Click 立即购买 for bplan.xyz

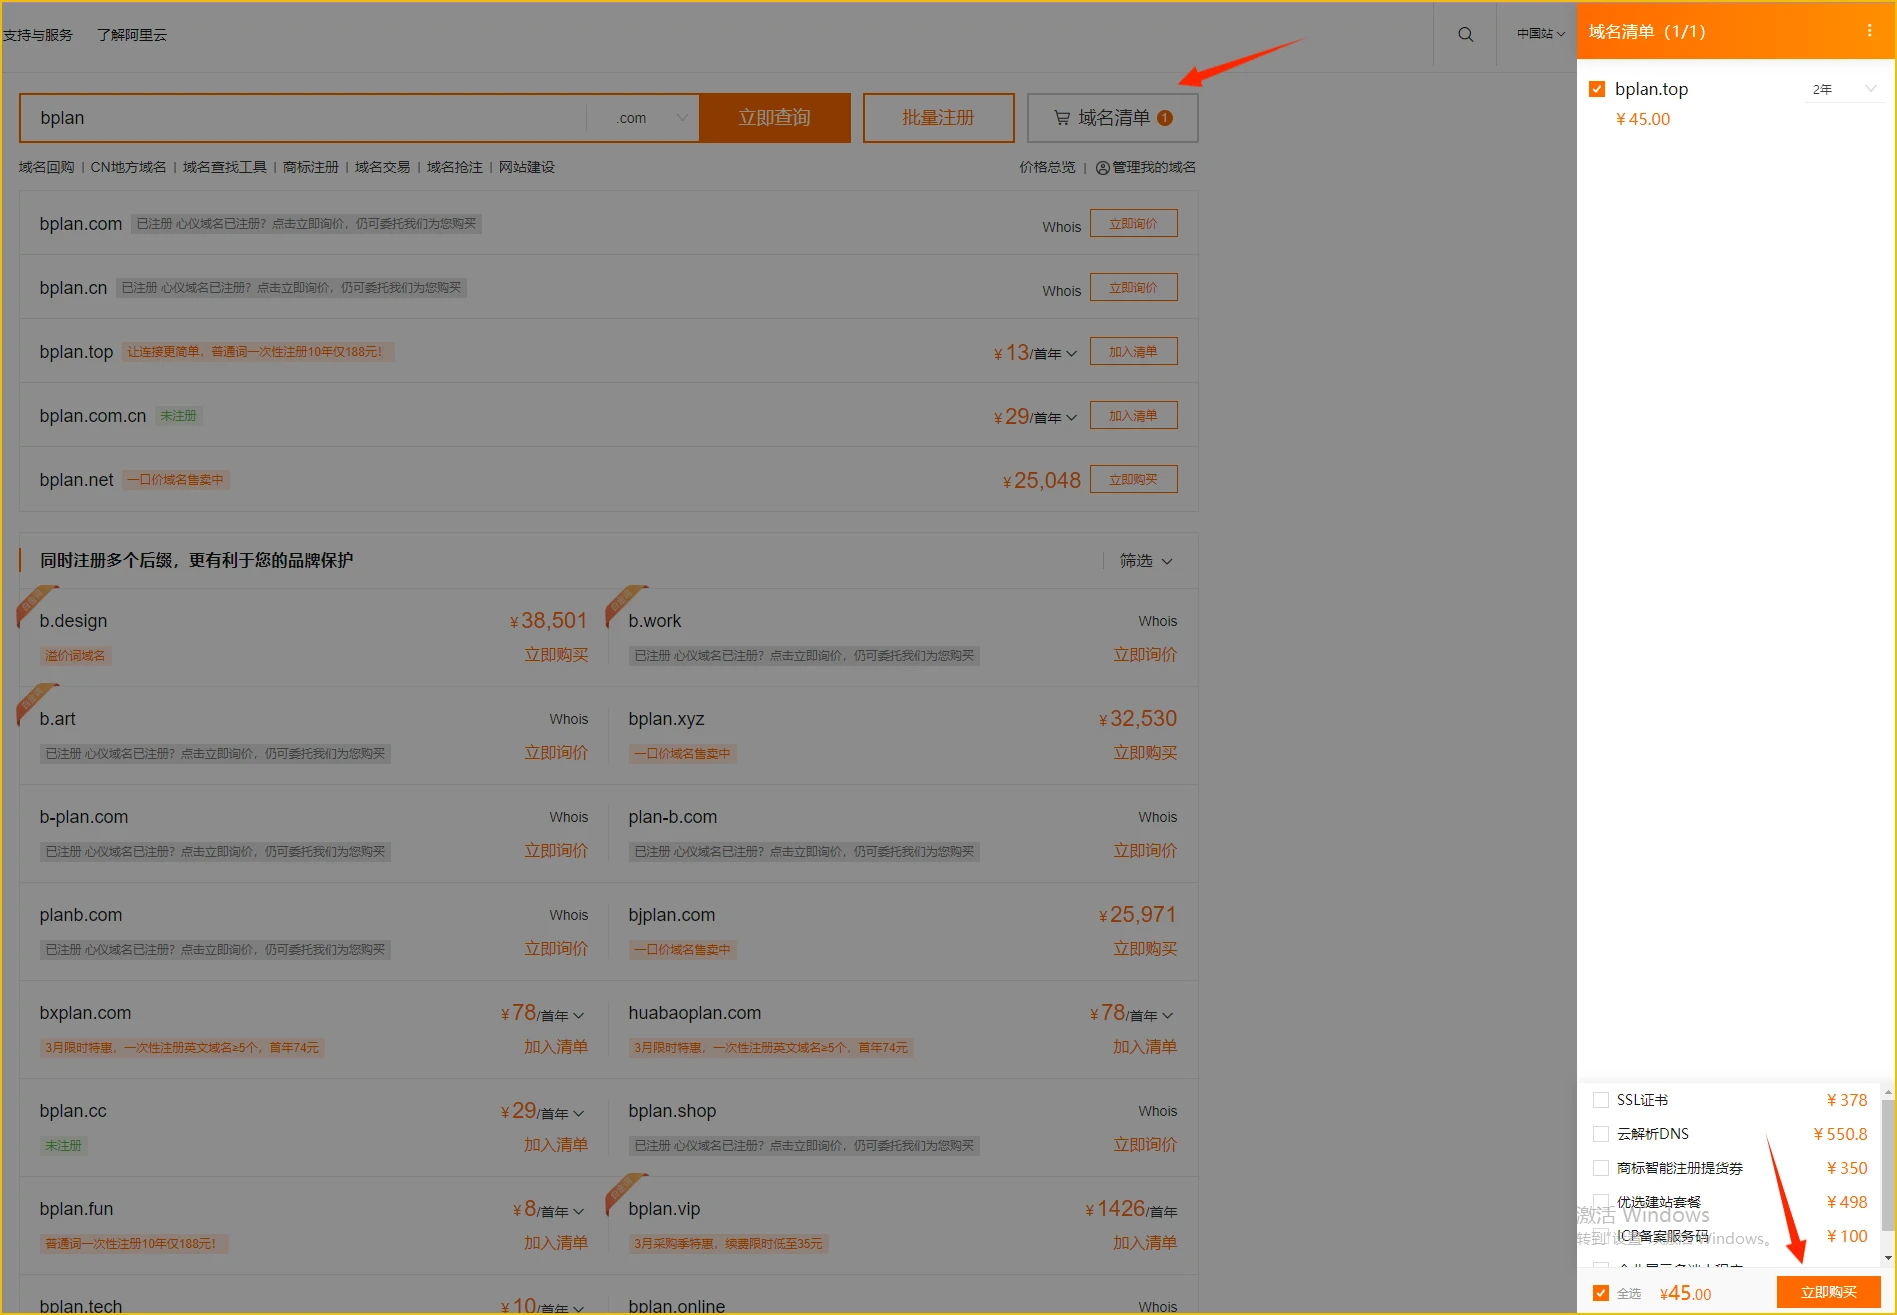click(x=1145, y=753)
